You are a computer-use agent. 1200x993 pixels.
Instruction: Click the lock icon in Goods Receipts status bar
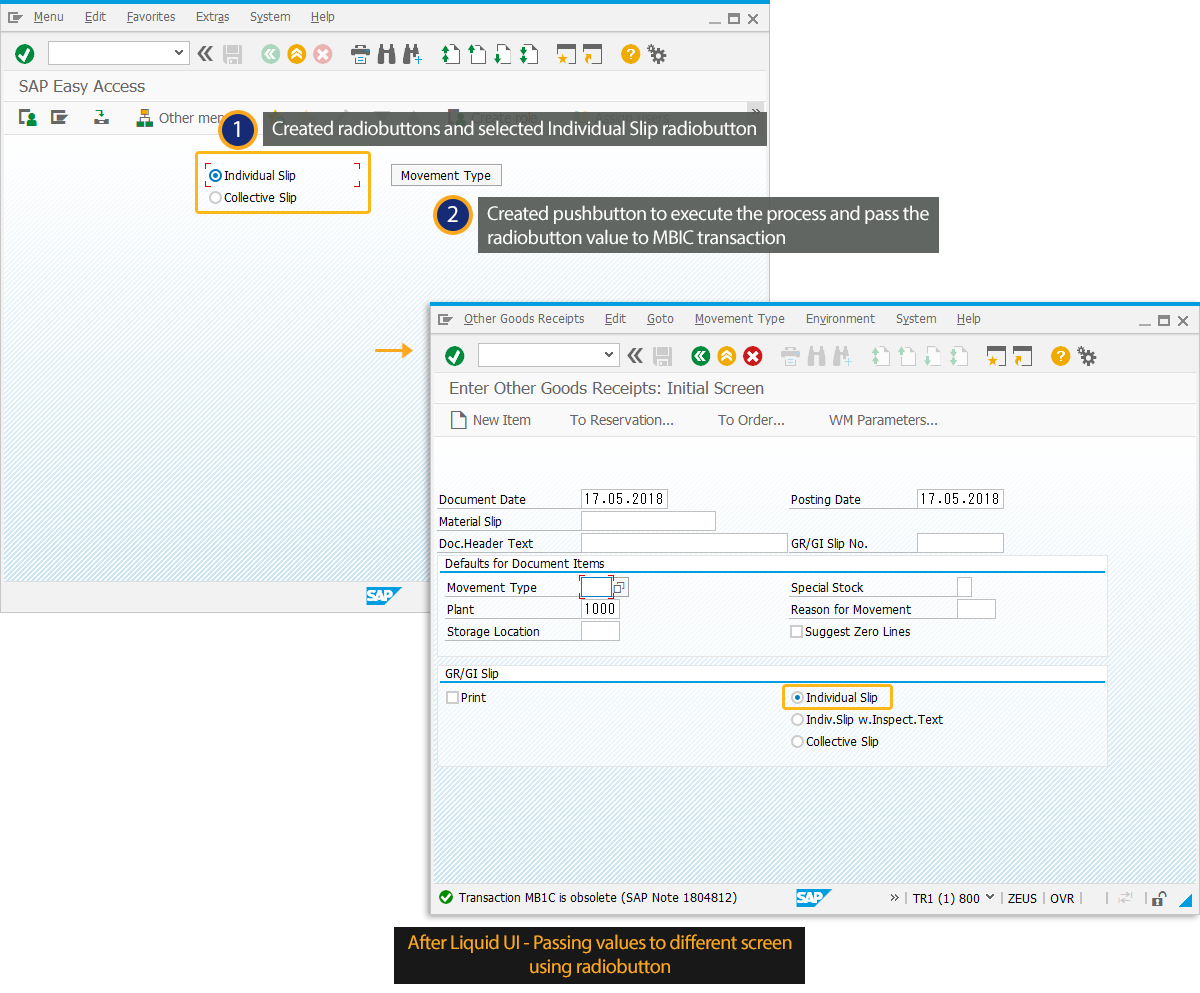1158,898
